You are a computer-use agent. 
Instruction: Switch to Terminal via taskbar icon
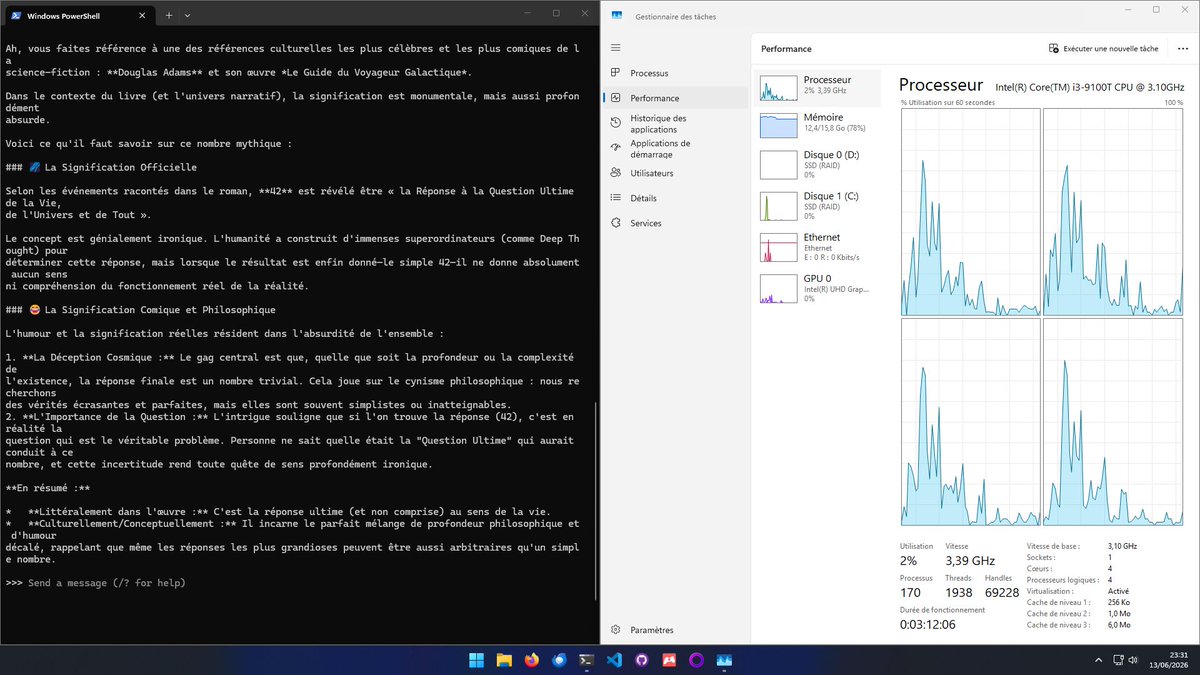click(587, 660)
